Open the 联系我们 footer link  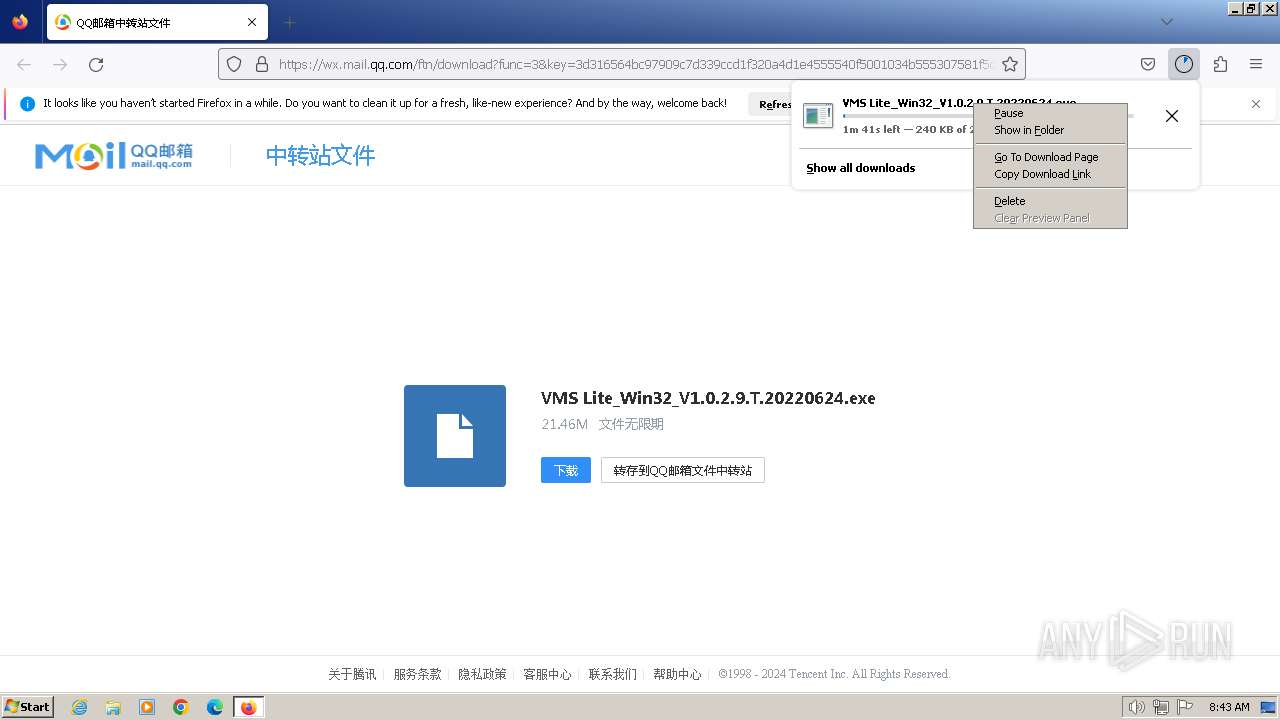point(612,674)
